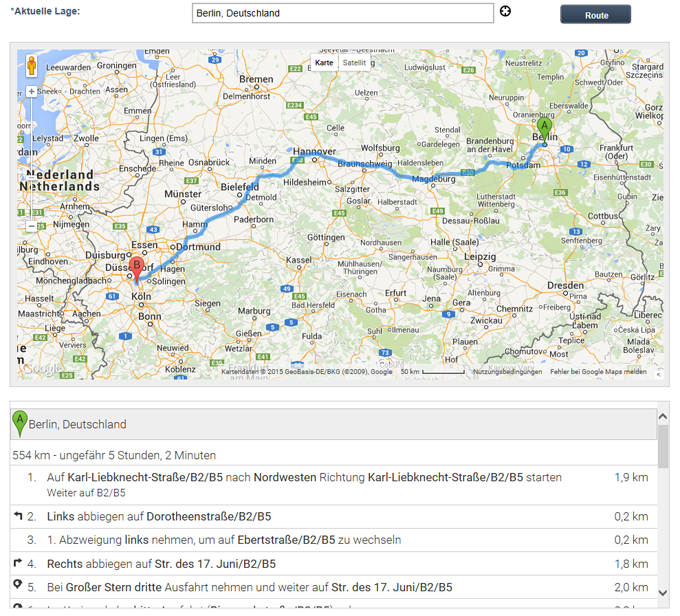Click the Hannover city label on map
This screenshot has width=680, height=616.
(x=314, y=151)
